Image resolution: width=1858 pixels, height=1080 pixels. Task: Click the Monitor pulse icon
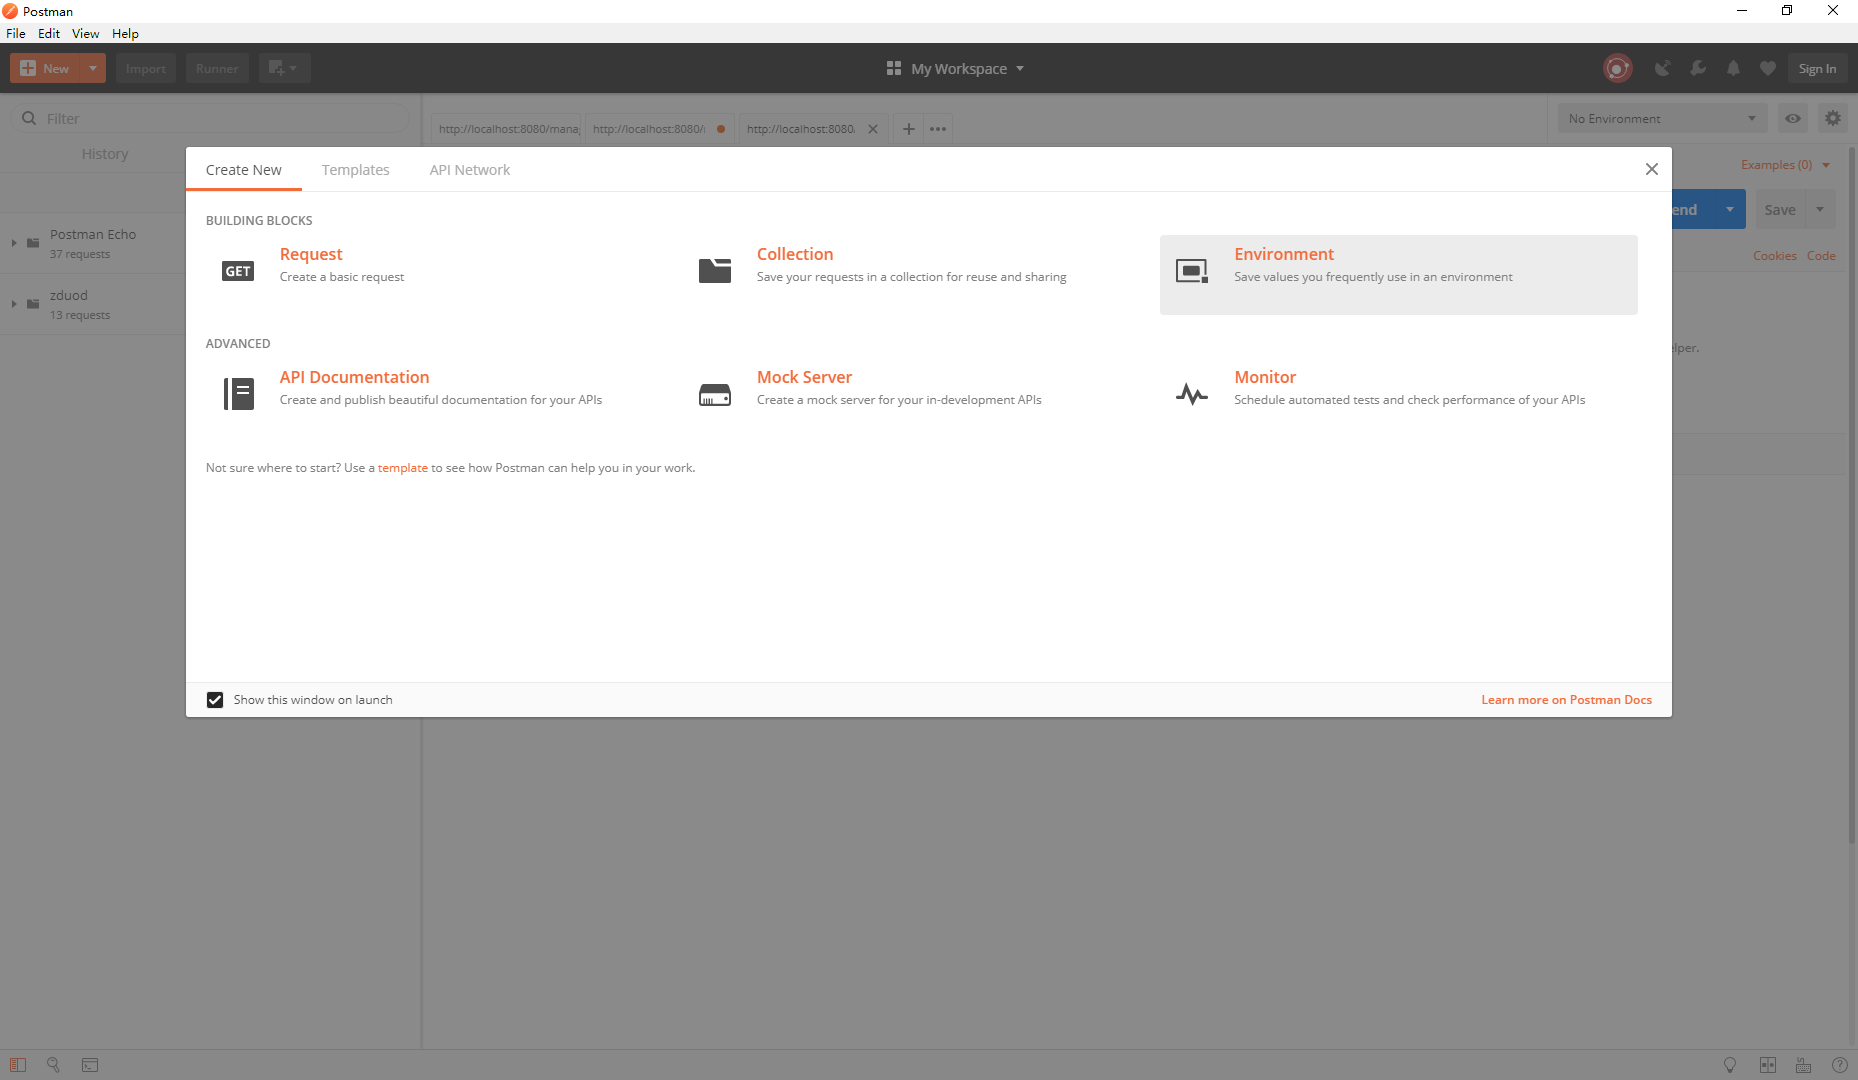click(1192, 394)
